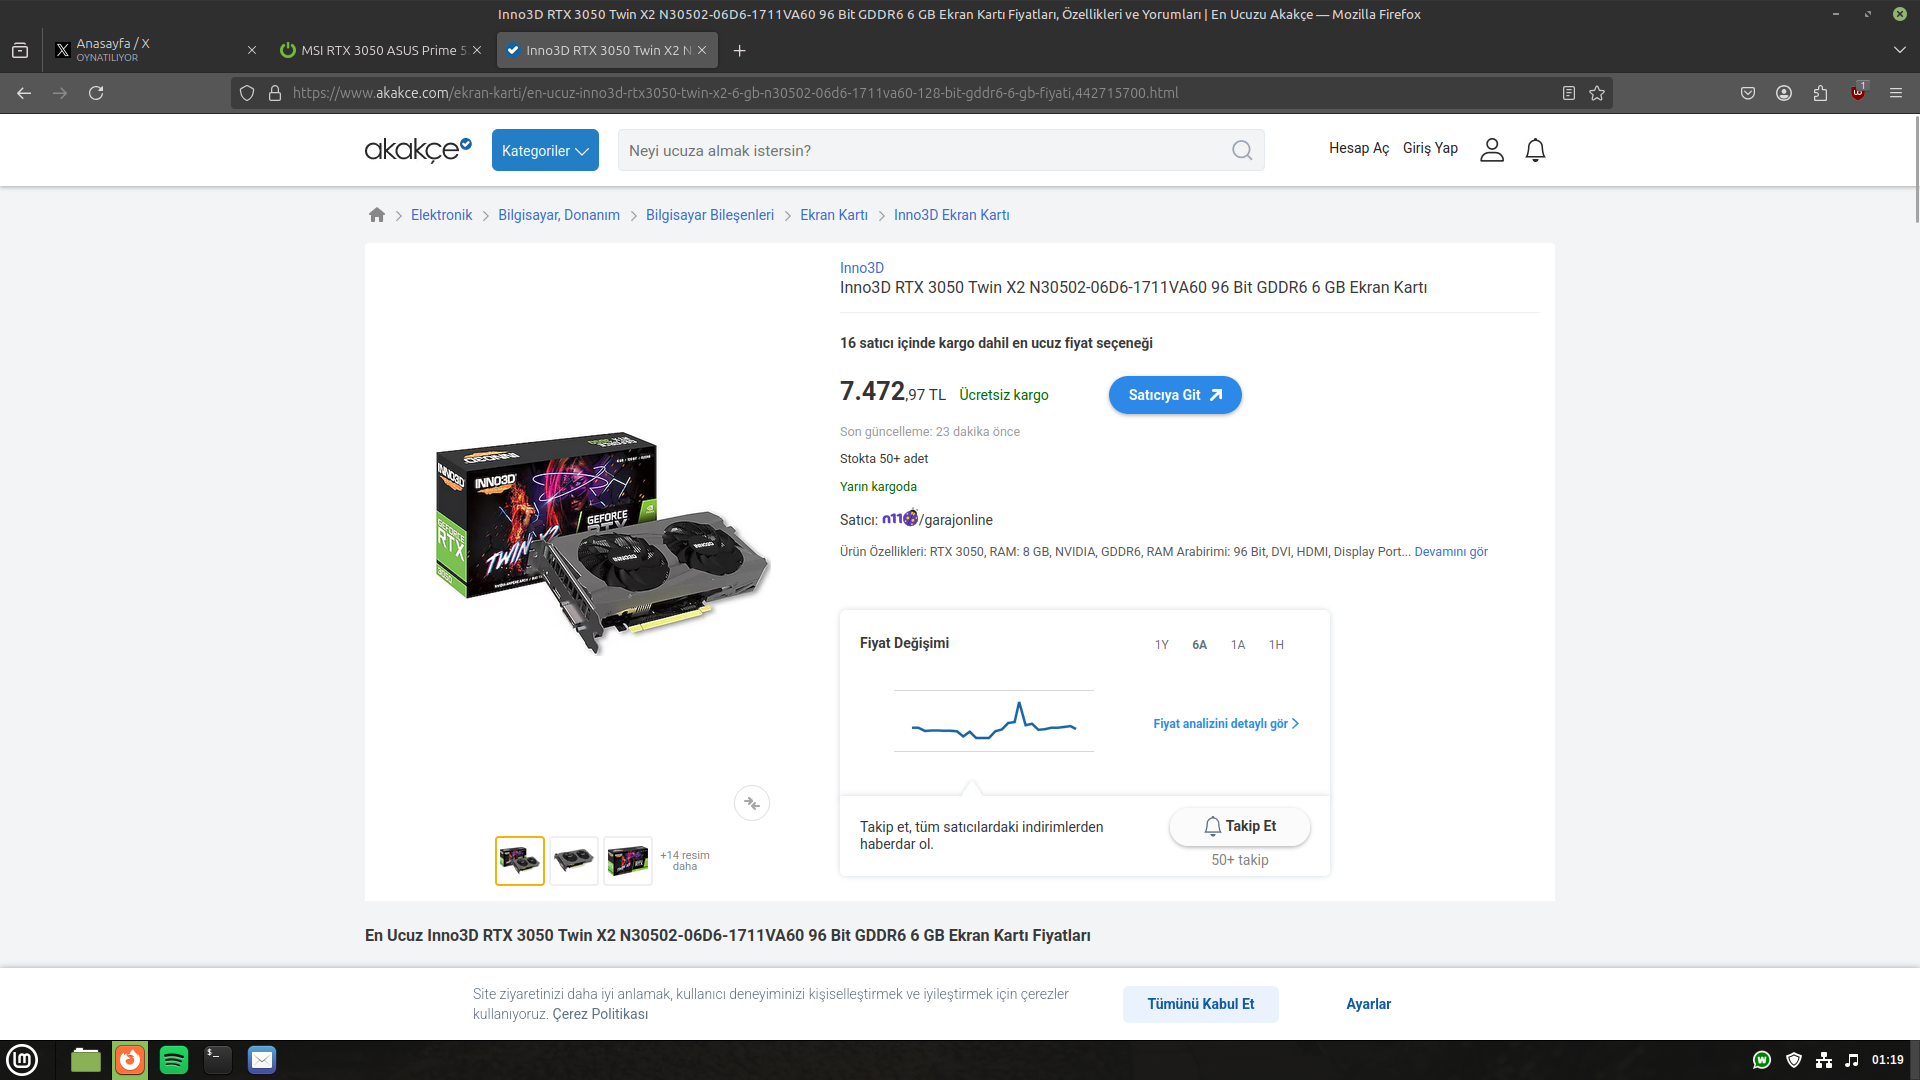Select the 1Y price range option
Viewport: 1920px width, 1080px height.
1161,645
